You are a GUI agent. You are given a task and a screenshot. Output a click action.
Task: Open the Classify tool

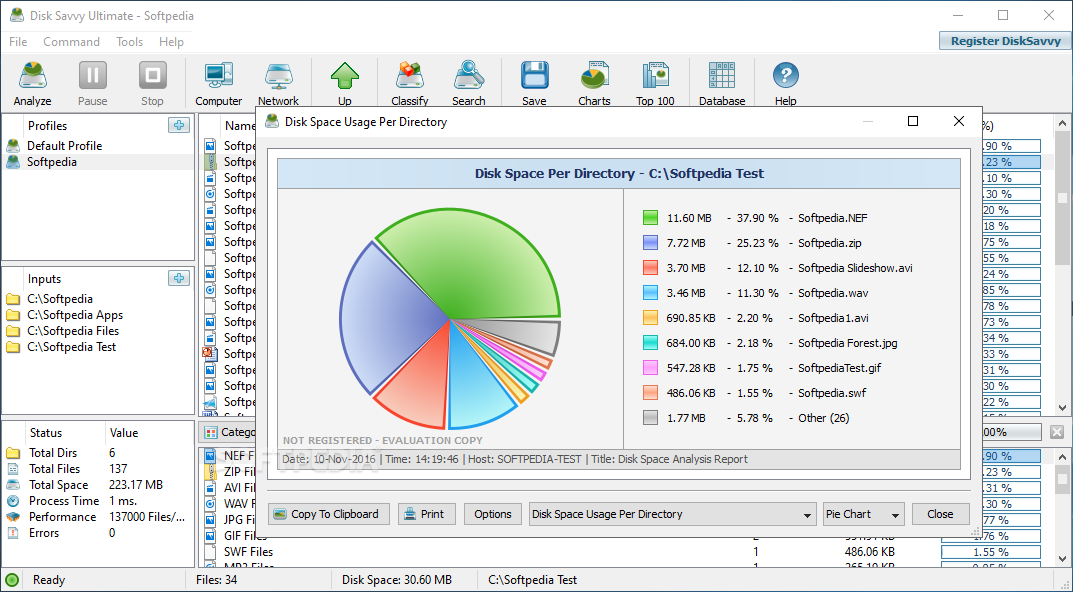click(409, 83)
